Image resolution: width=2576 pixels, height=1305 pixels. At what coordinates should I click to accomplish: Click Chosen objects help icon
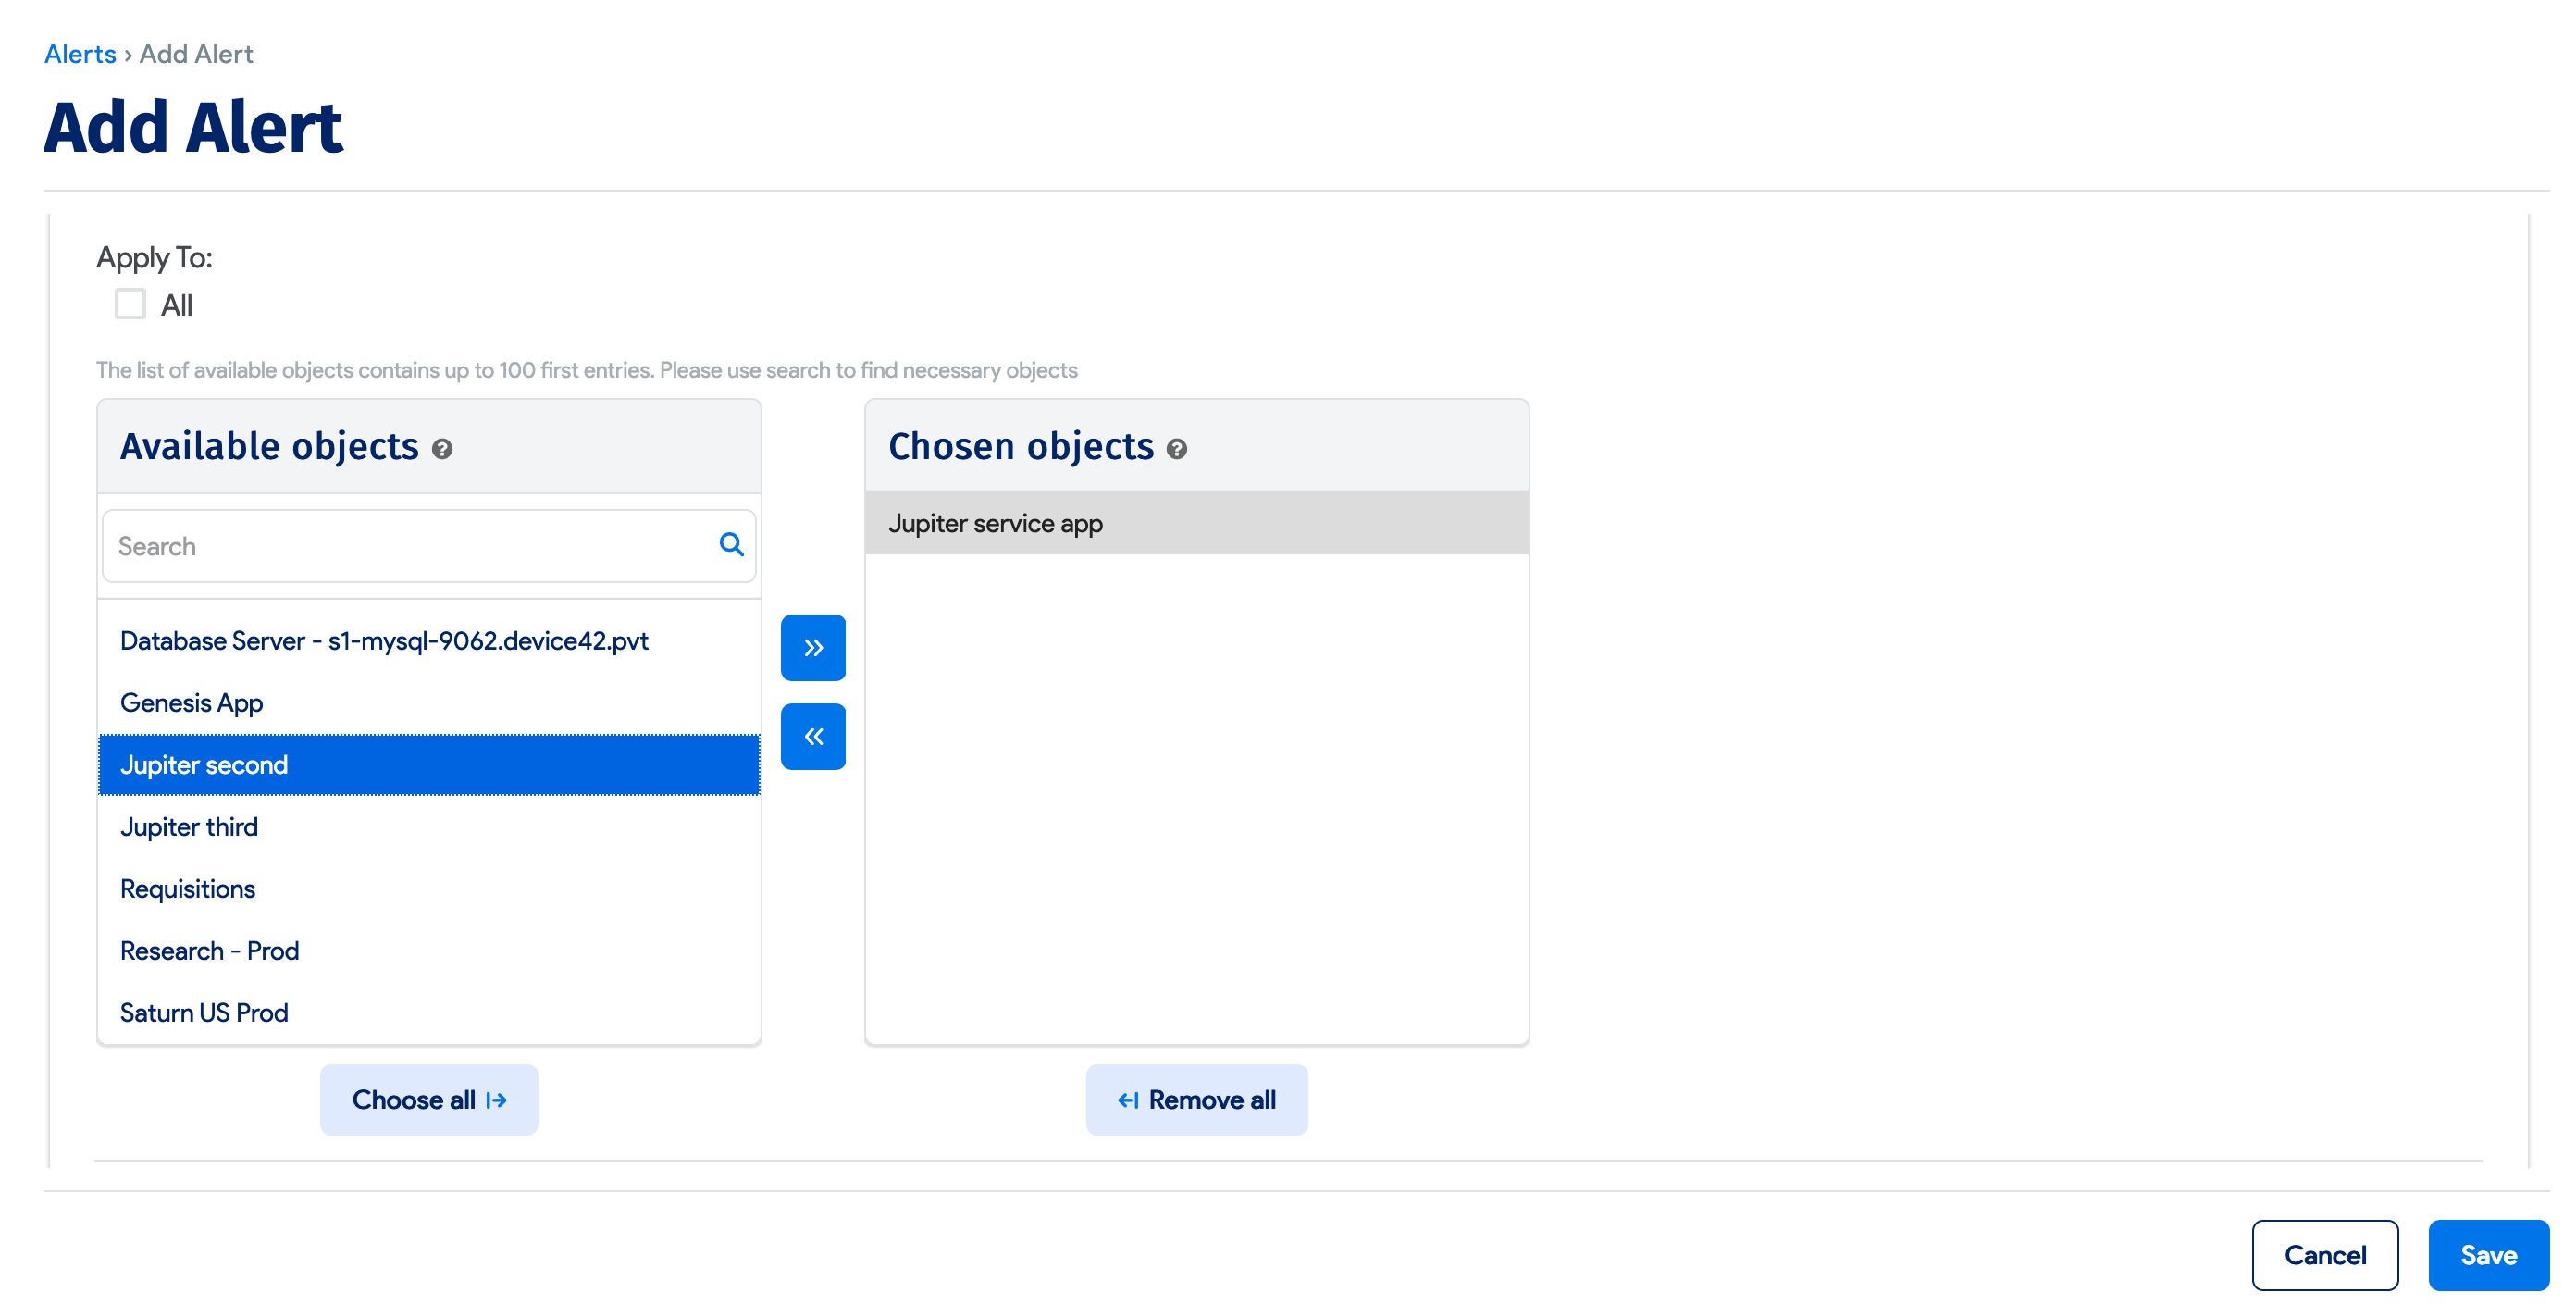(x=1177, y=449)
